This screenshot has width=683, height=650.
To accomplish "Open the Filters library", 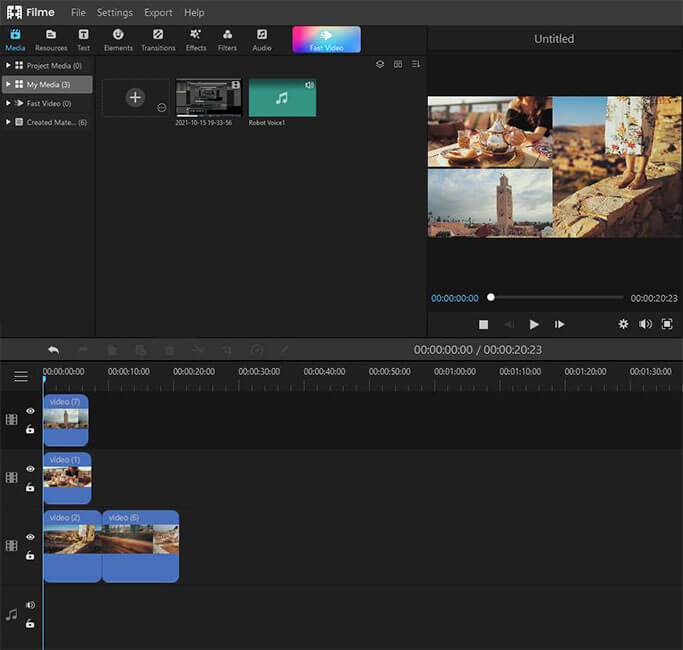I will click(x=227, y=40).
